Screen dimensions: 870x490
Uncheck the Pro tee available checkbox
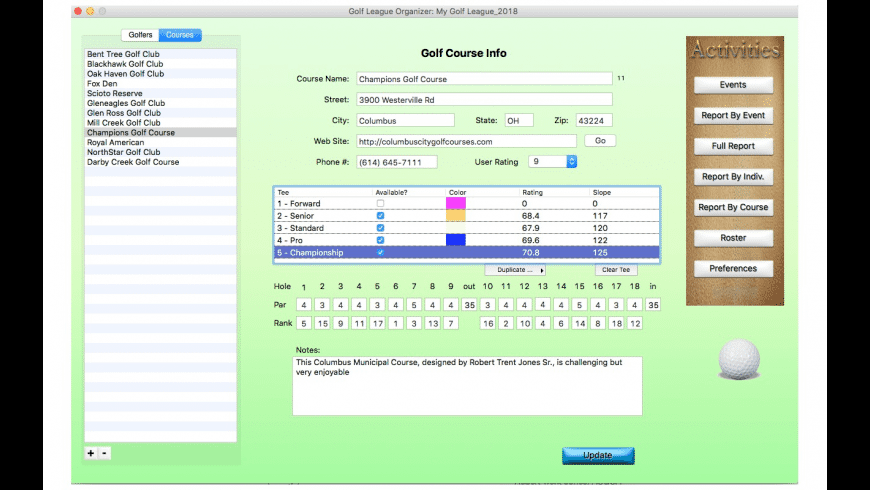pos(380,240)
